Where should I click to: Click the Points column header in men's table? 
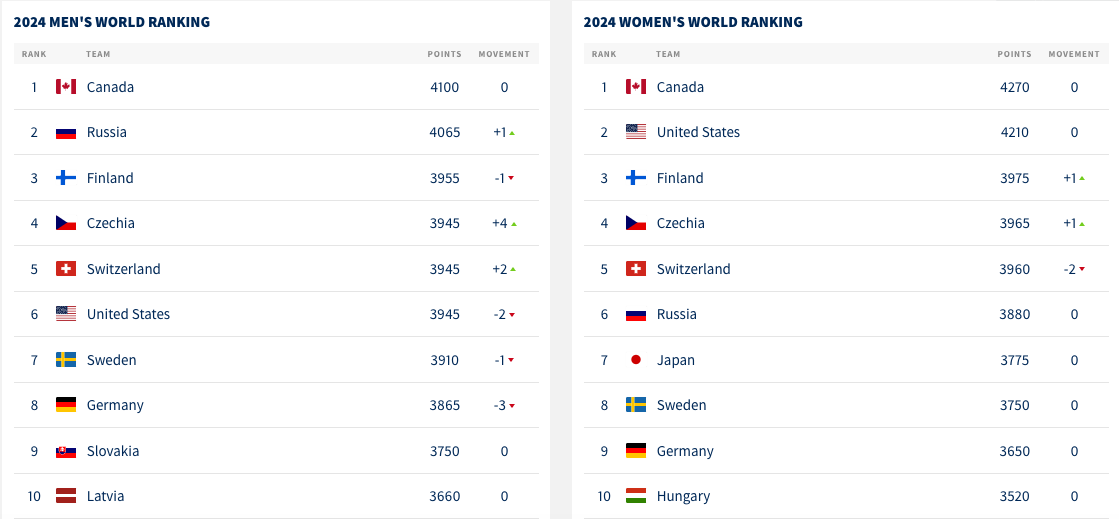[x=444, y=54]
